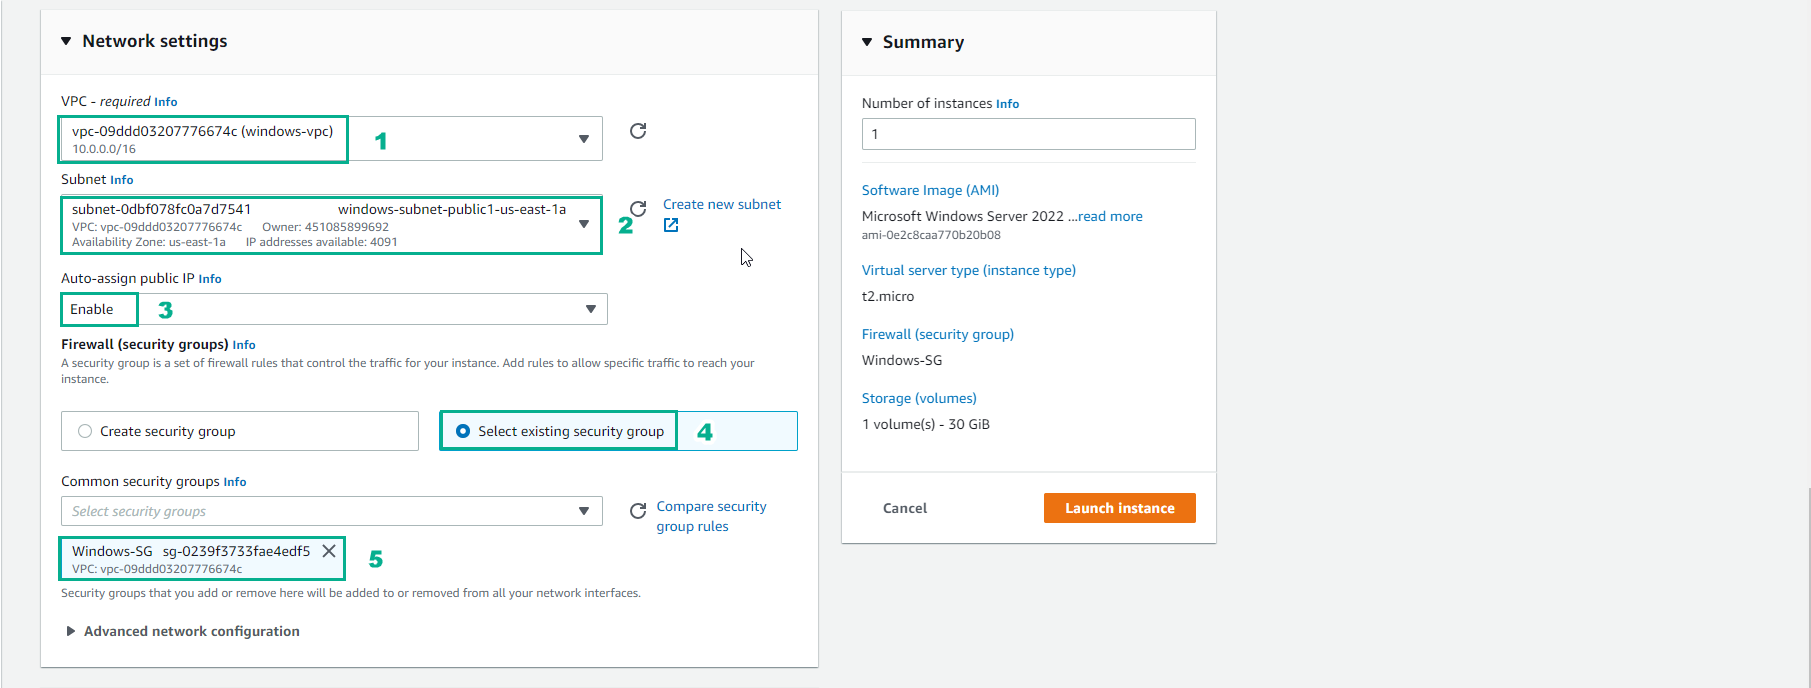Image resolution: width=1811 pixels, height=688 pixels.
Task: Open the VPC dropdown
Action: (x=584, y=138)
